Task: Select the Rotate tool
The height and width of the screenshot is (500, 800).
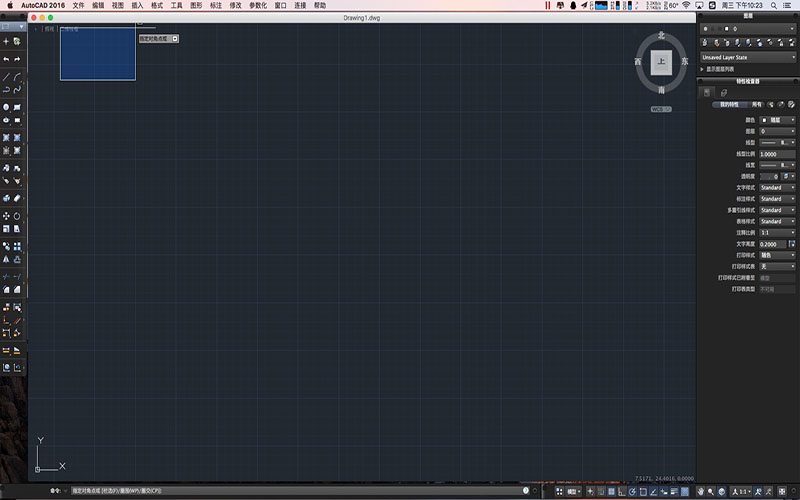Action: coord(17,216)
